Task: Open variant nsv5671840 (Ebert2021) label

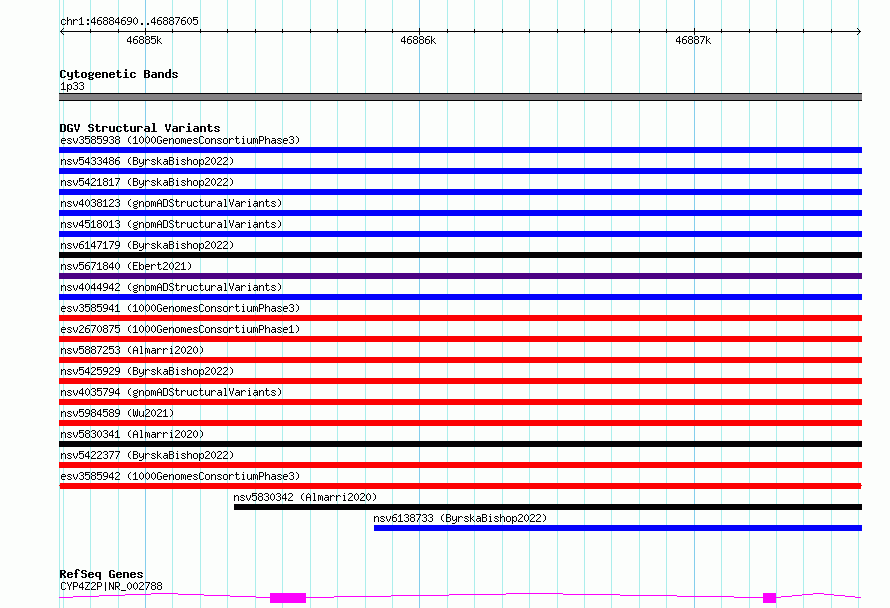Action: click(x=126, y=266)
